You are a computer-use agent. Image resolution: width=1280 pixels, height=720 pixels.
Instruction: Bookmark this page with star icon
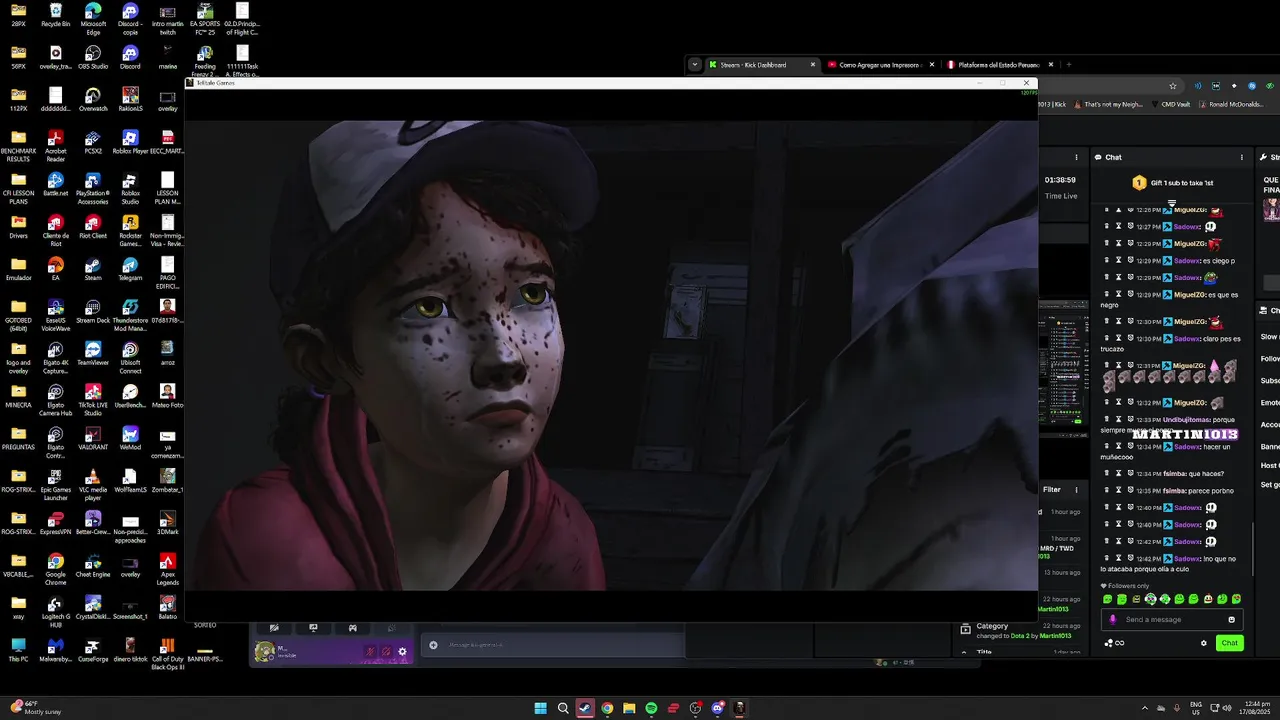(x=1173, y=86)
